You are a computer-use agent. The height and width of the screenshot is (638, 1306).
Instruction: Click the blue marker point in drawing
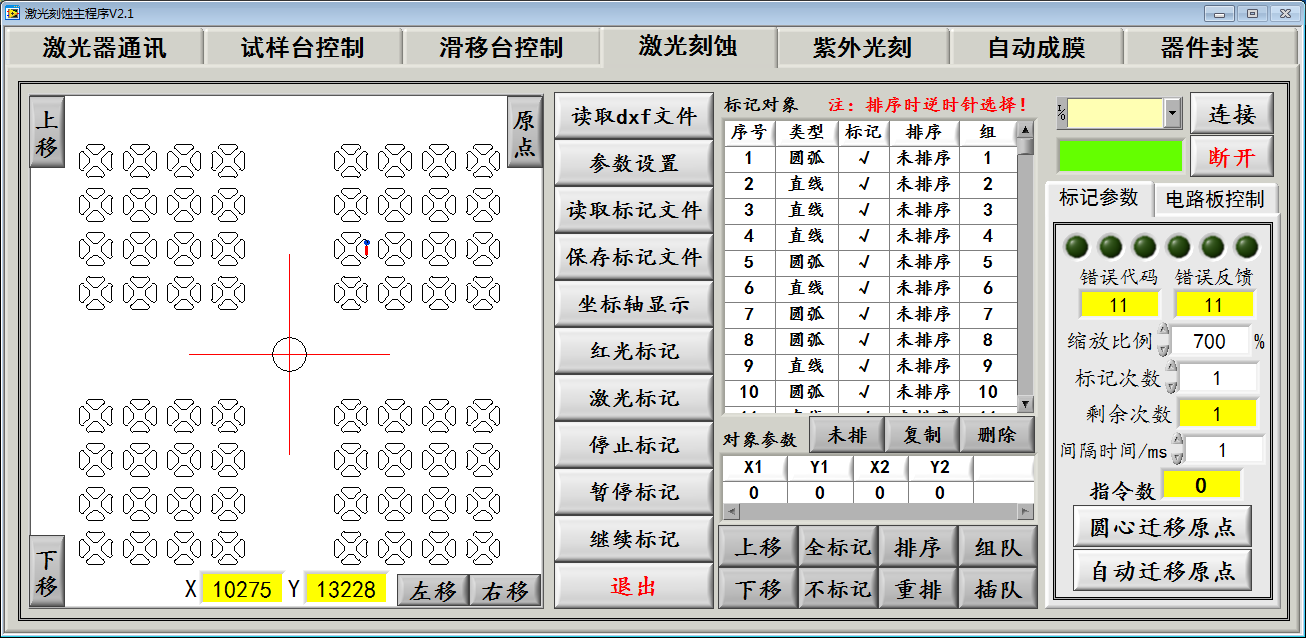(x=367, y=243)
